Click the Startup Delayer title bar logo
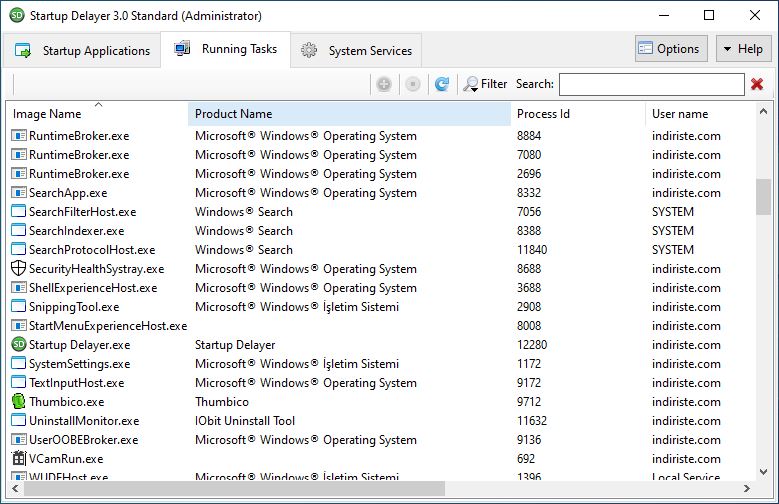Image resolution: width=779 pixels, height=504 pixels. [x=17, y=15]
